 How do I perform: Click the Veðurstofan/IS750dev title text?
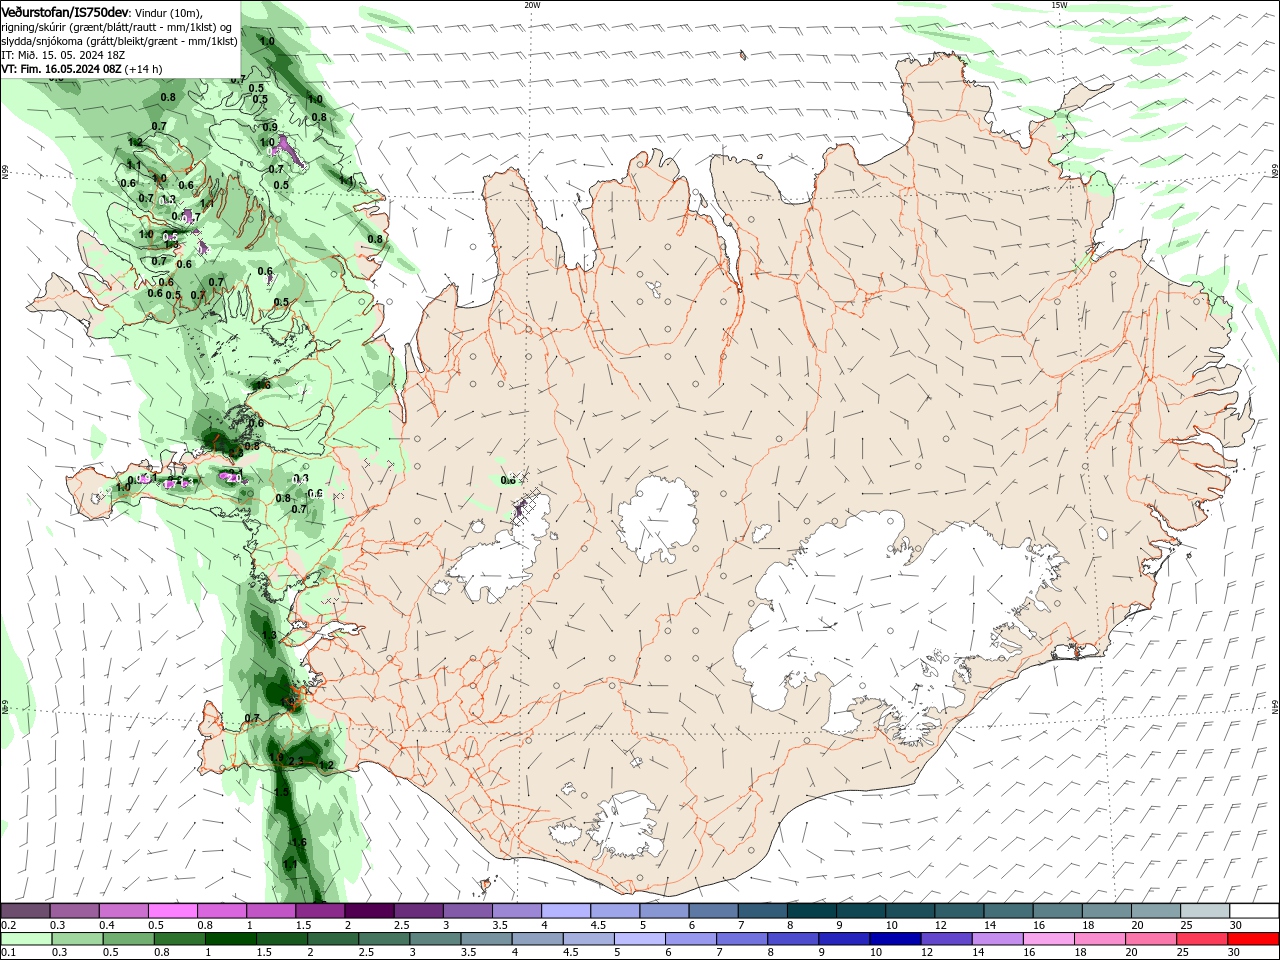[65, 11]
